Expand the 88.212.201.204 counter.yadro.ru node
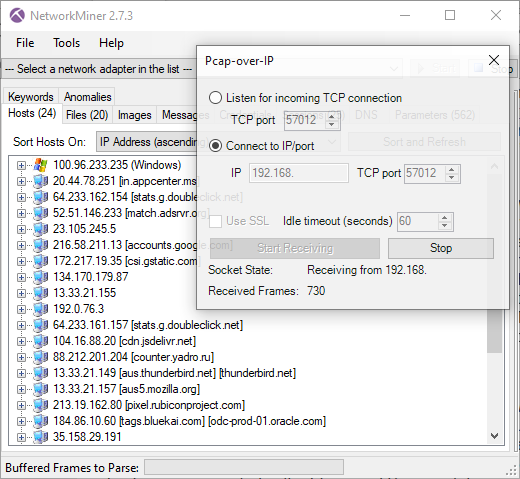This screenshot has width=520, height=479. point(21,357)
